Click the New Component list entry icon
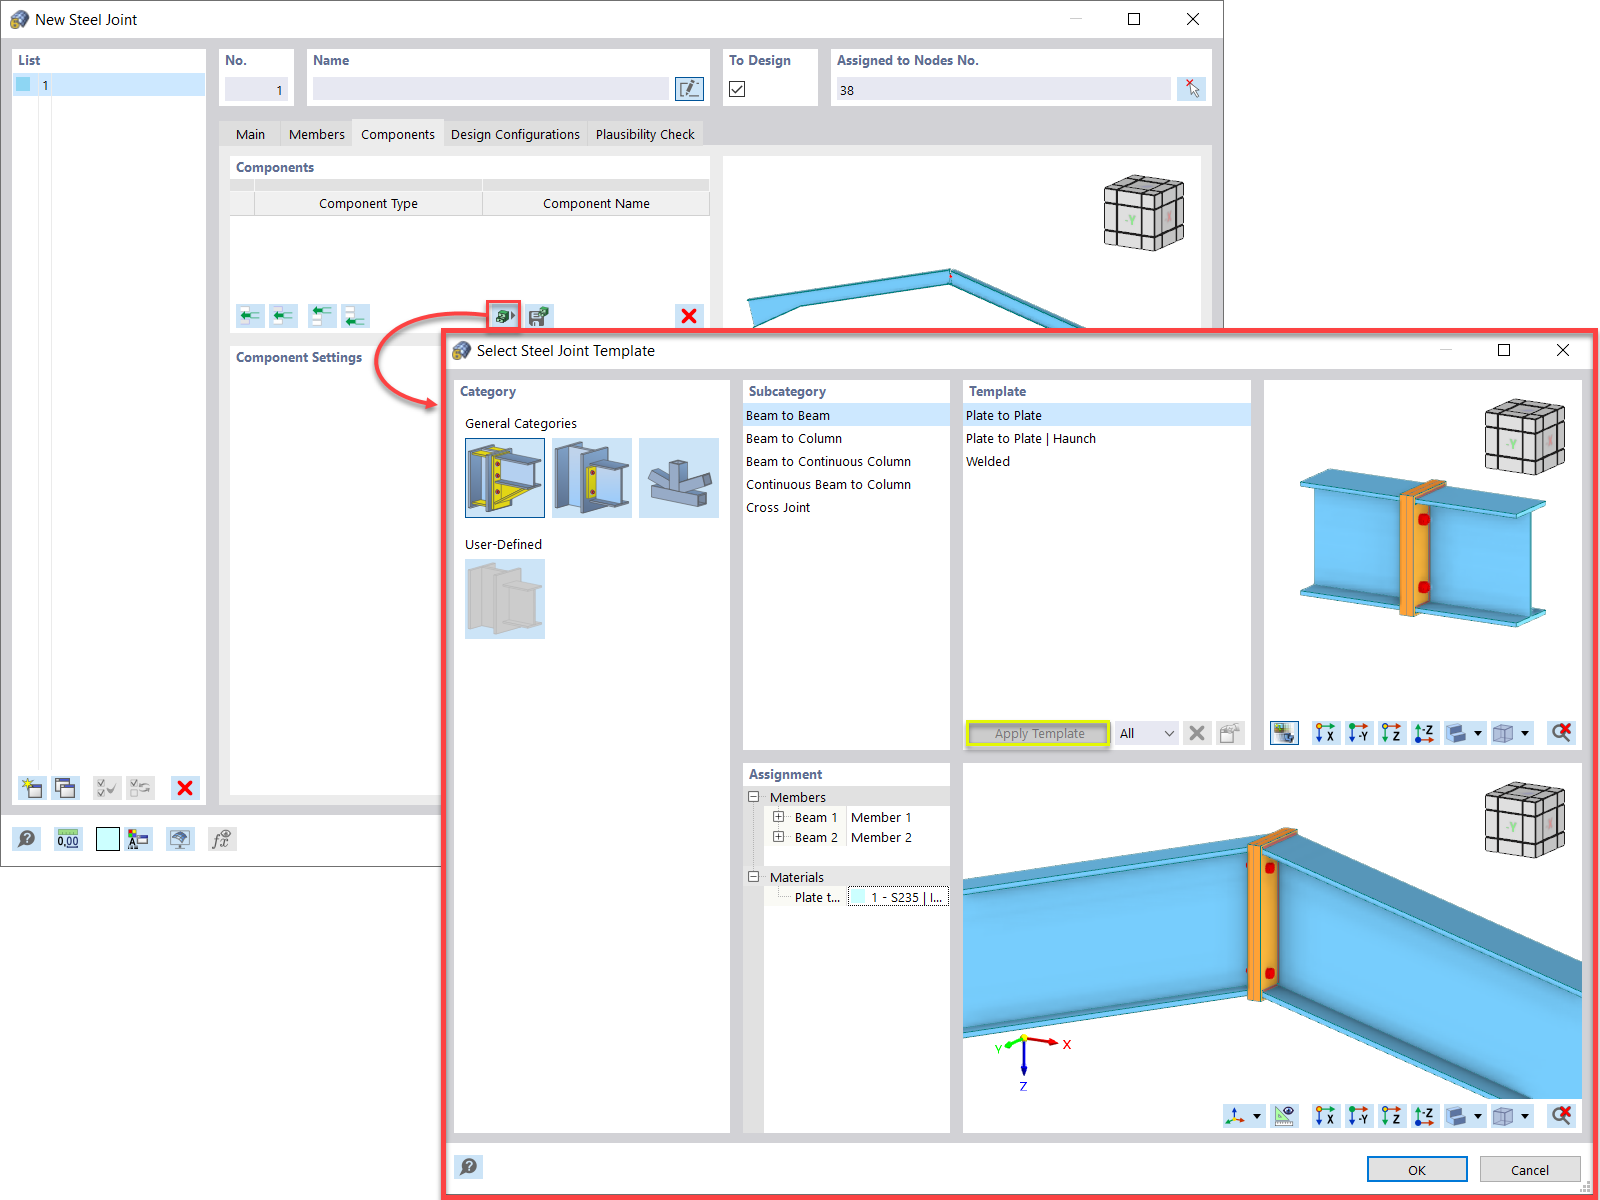 coord(31,788)
